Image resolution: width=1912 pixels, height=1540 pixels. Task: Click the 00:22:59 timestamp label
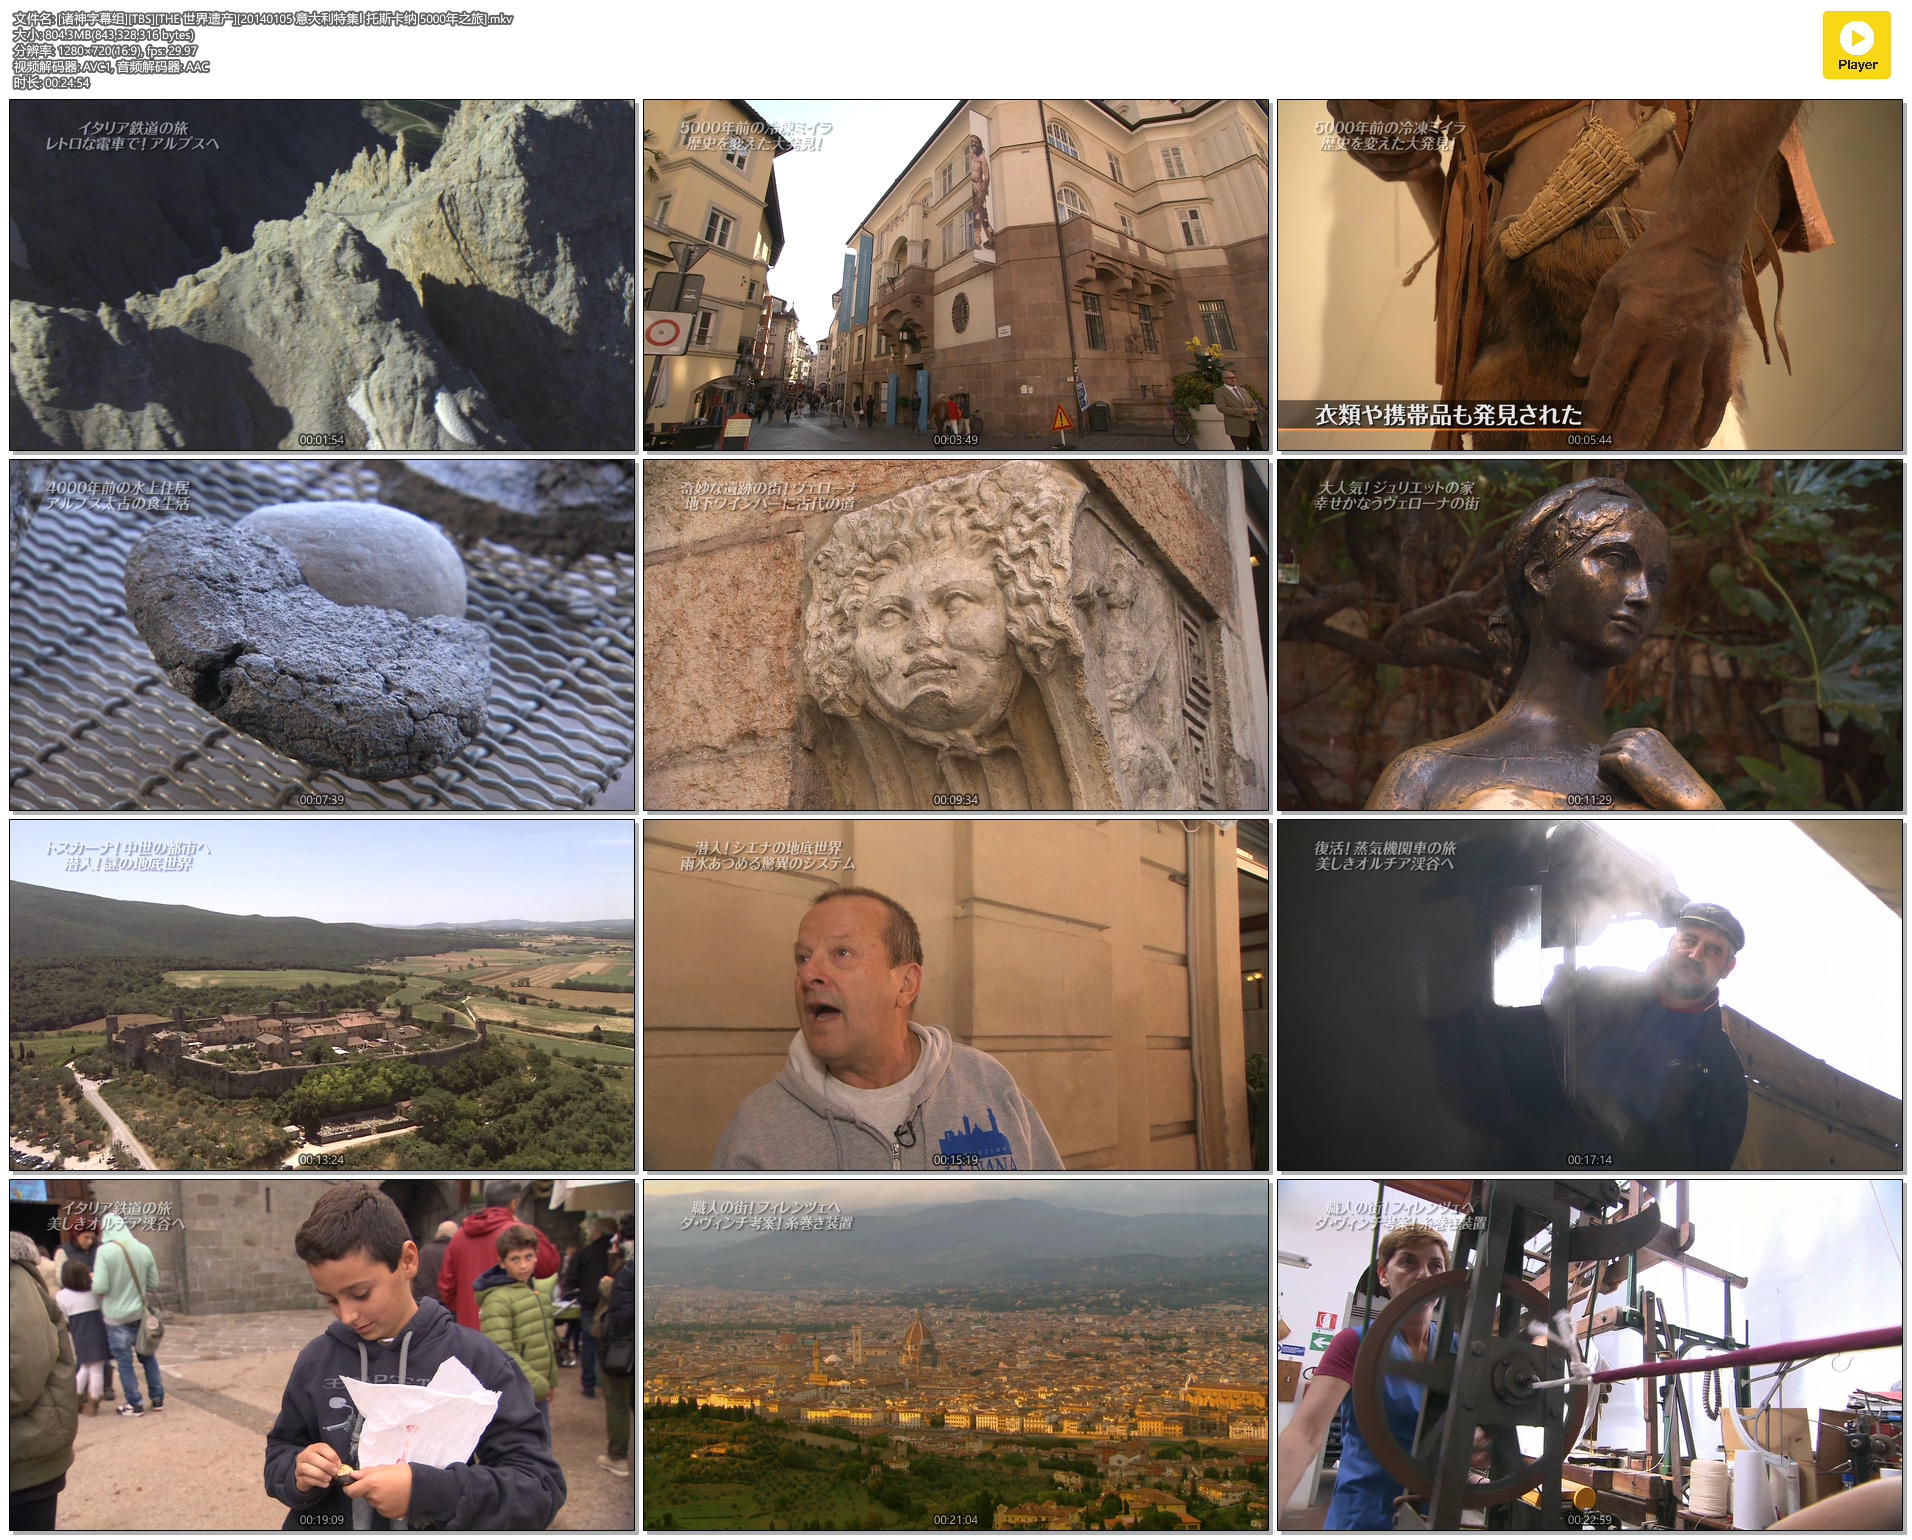pyautogui.click(x=1589, y=1520)
